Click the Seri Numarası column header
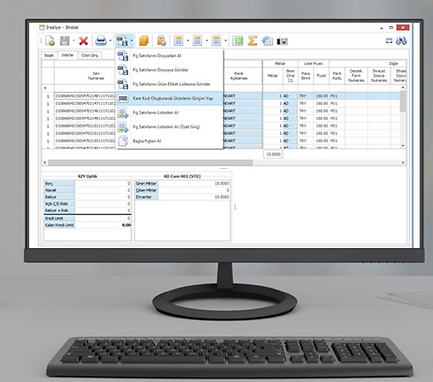Viewport: 433px width, 382px height. [x=96, y=76]
